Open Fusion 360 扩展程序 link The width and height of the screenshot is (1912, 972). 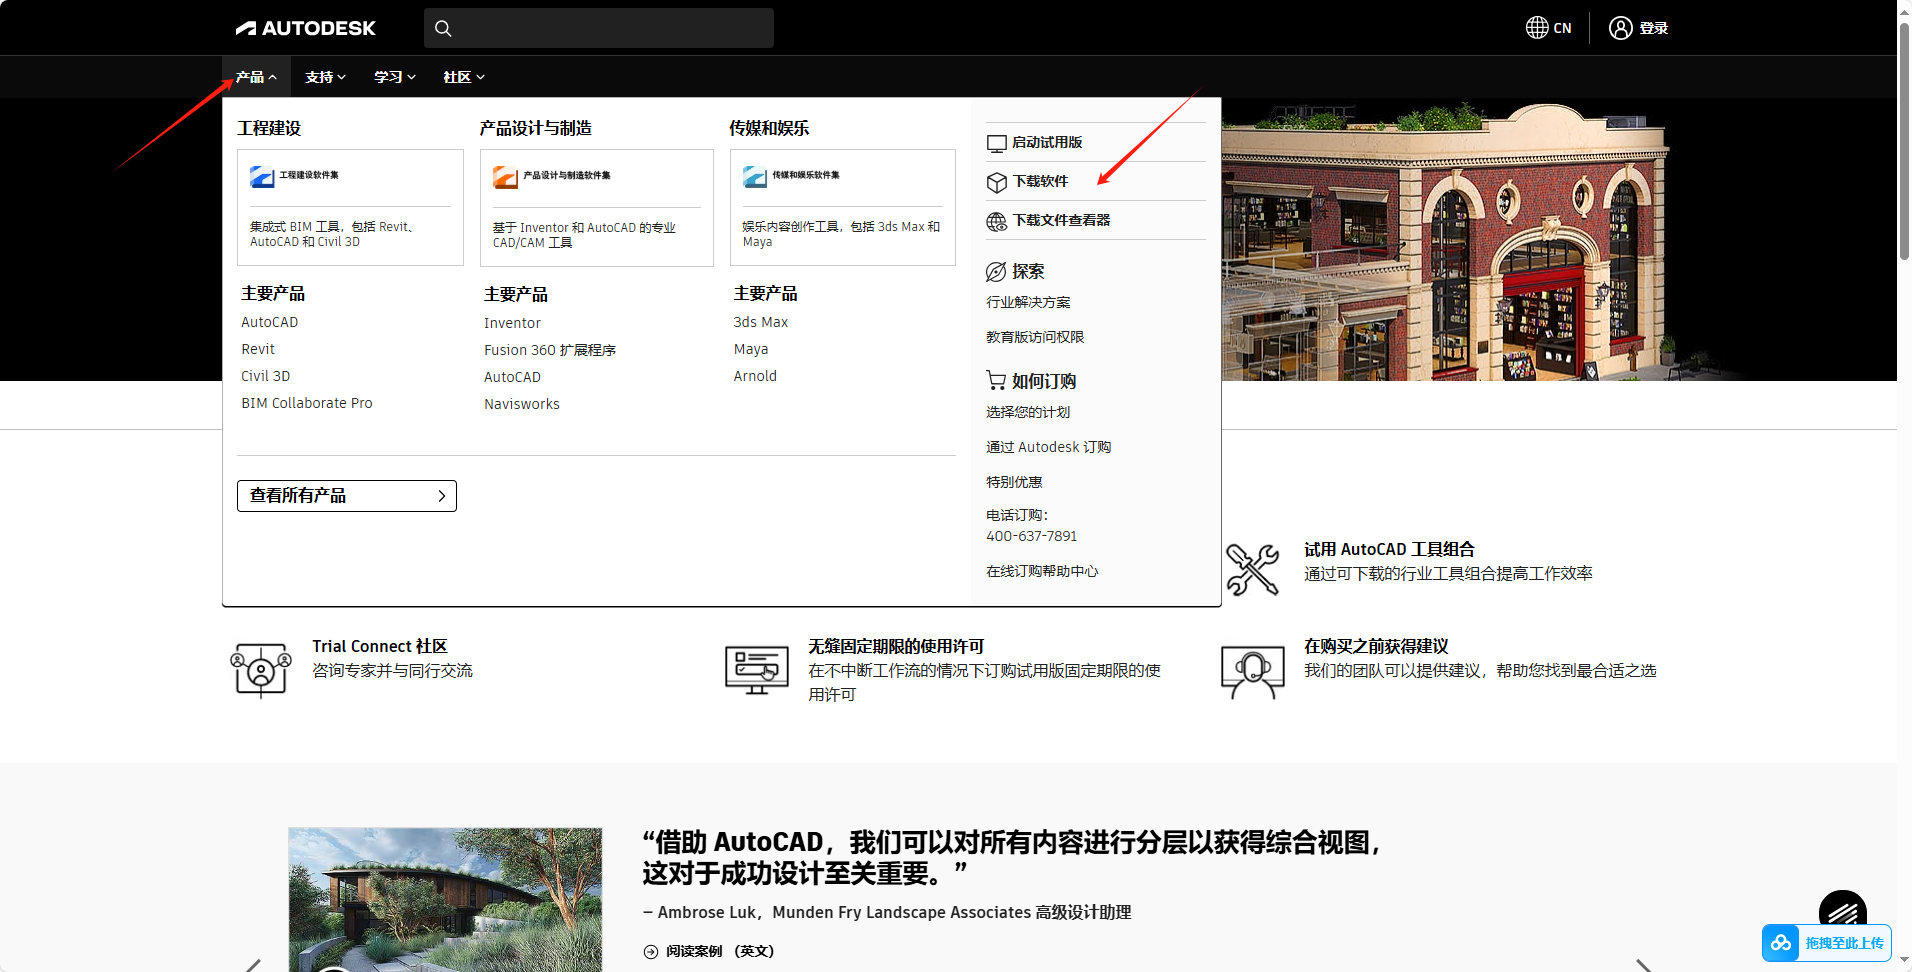(550, 350)
